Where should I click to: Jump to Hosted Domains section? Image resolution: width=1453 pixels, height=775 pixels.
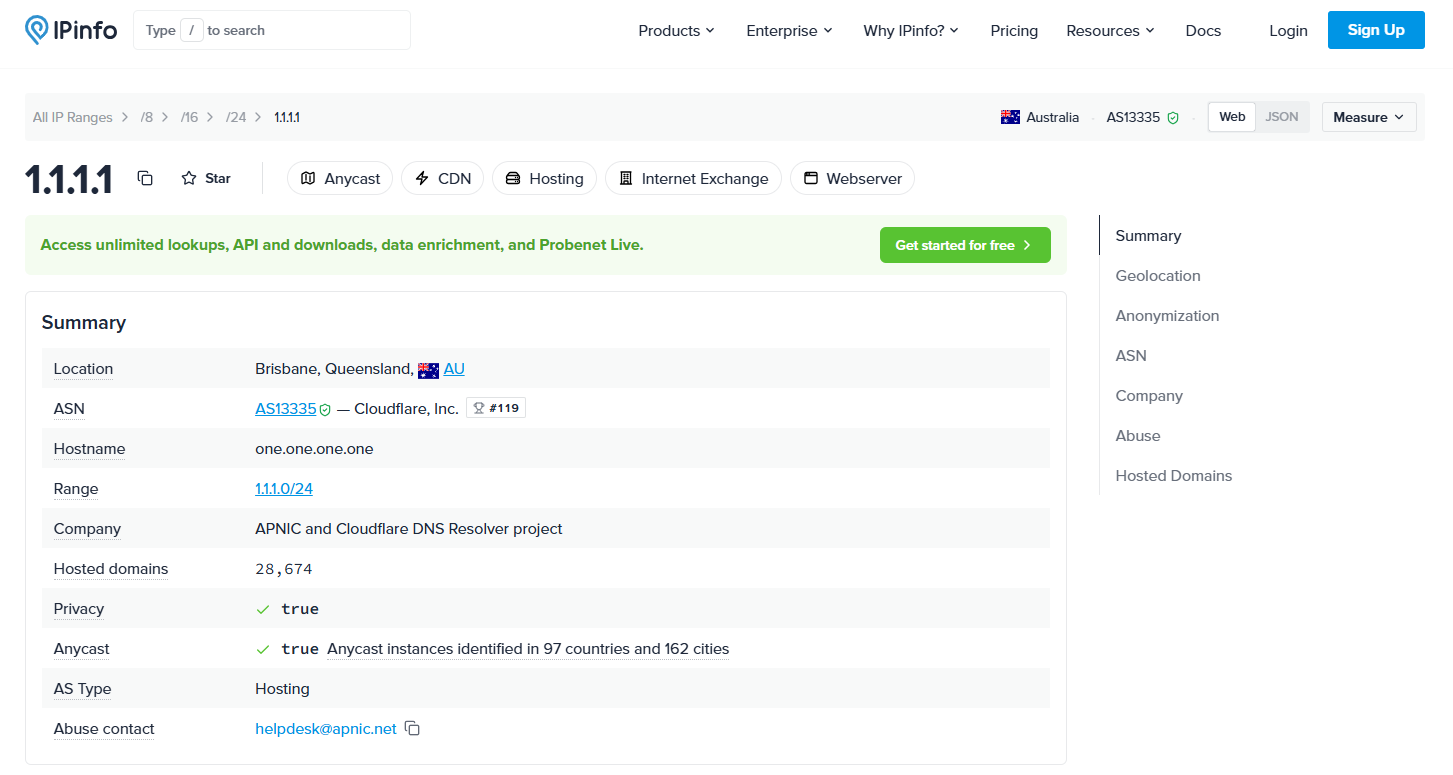click(1174, 476)
